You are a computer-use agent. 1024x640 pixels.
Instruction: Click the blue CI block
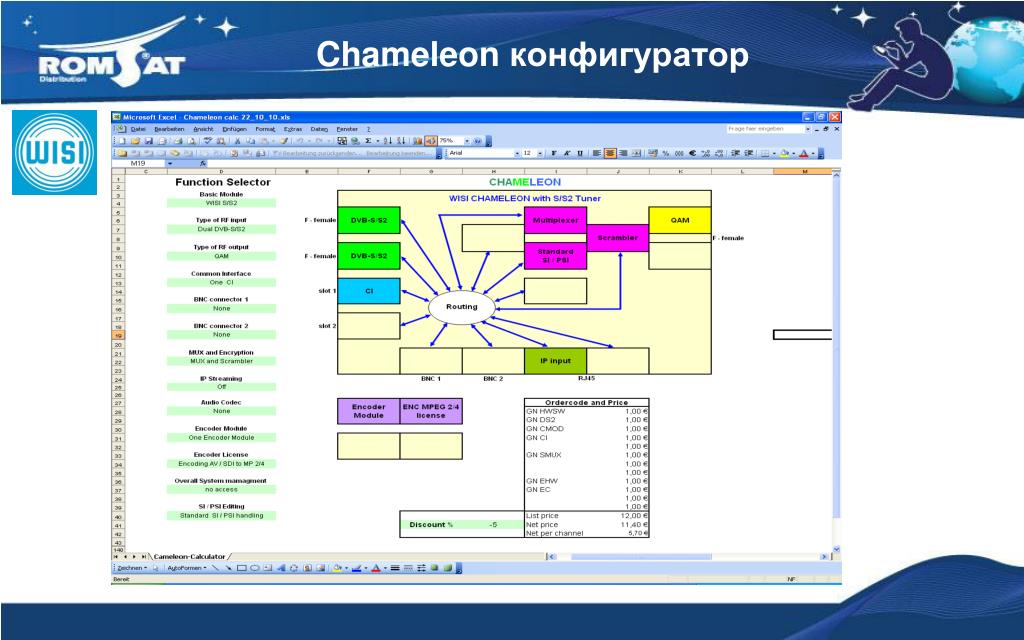coord(368,291)
